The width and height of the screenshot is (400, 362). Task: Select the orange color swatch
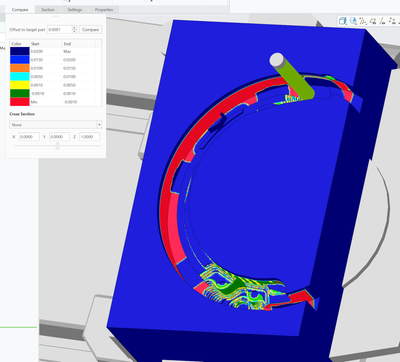click(20, 68)
